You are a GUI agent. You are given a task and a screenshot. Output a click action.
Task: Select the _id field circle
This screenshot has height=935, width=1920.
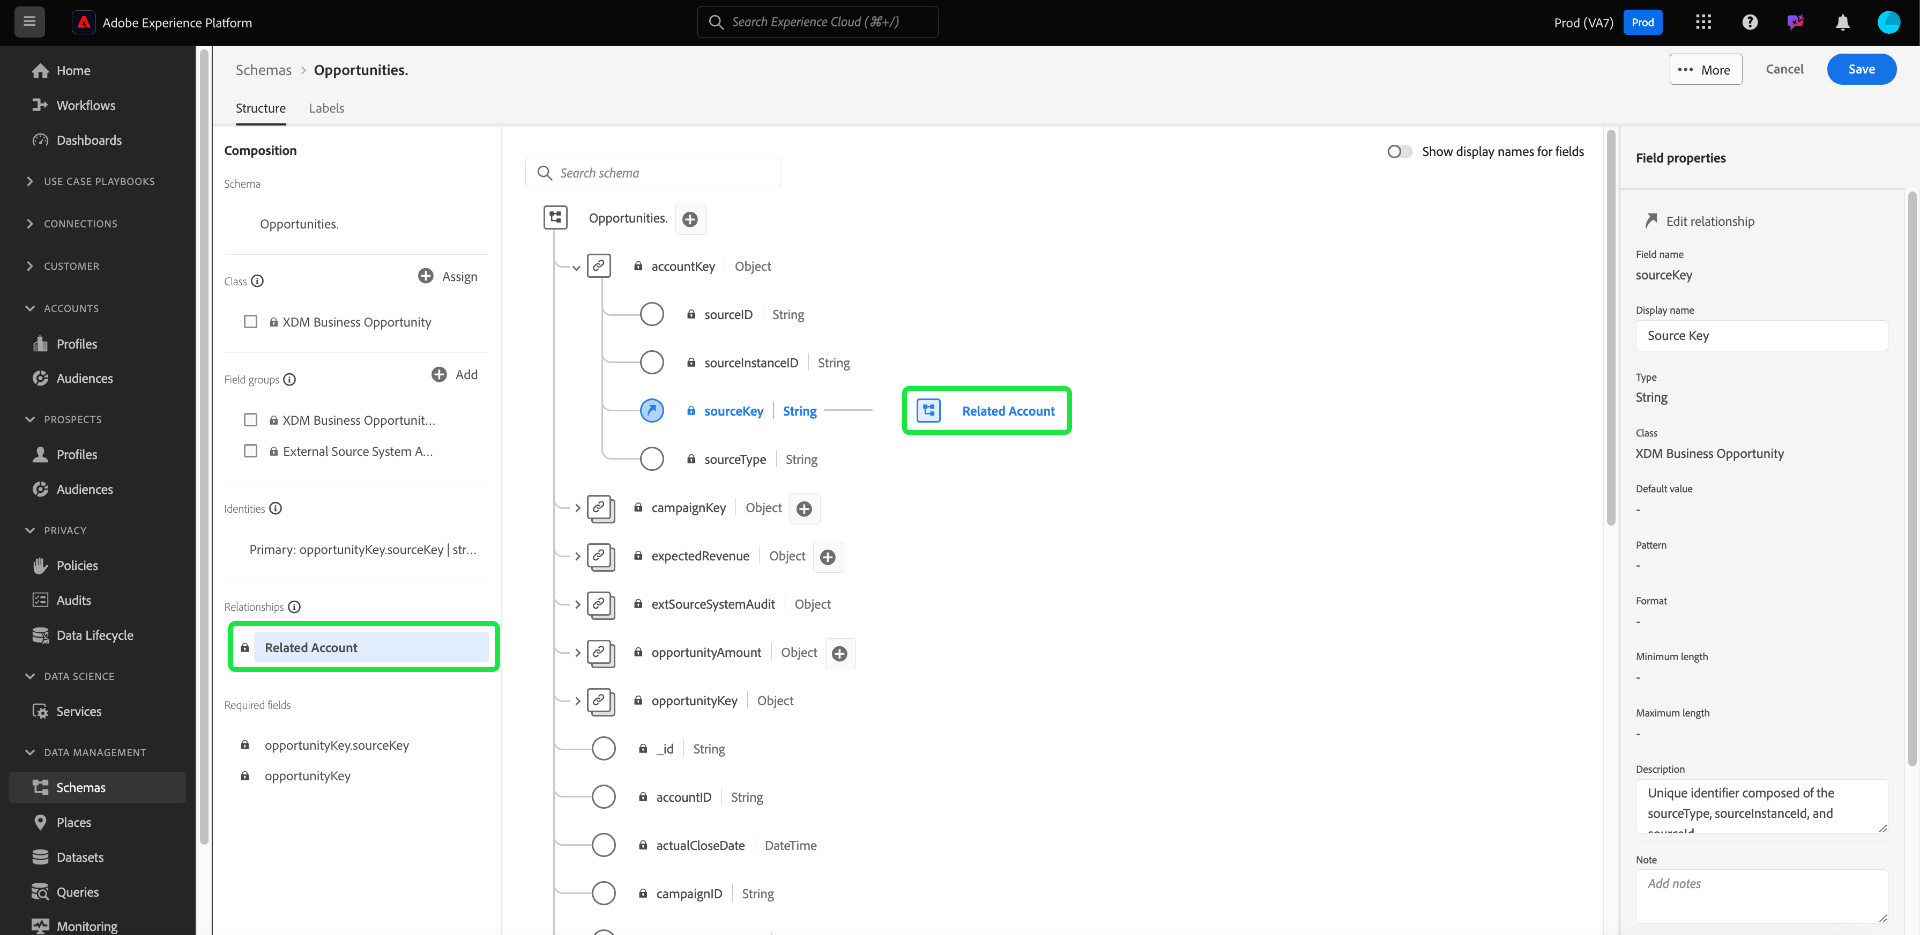[x=604, y=749]
